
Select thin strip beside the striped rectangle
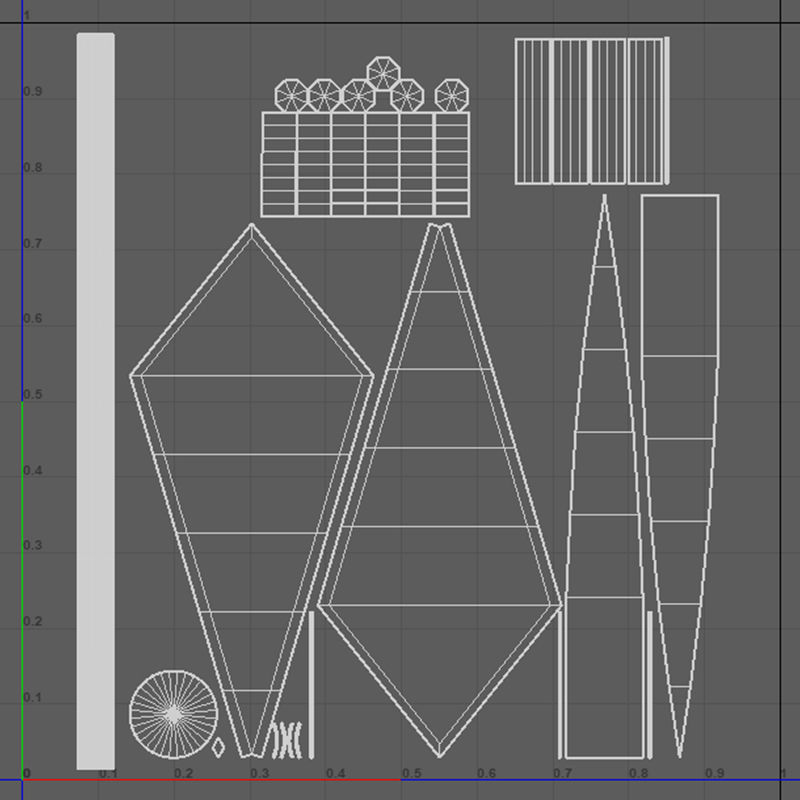click(x=667, y=111)
